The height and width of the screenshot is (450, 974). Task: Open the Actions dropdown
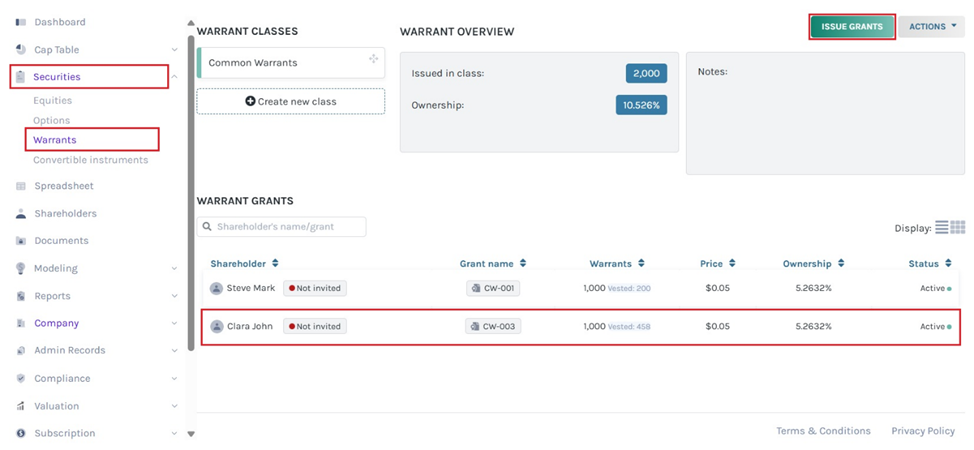[x=930, y=27]
